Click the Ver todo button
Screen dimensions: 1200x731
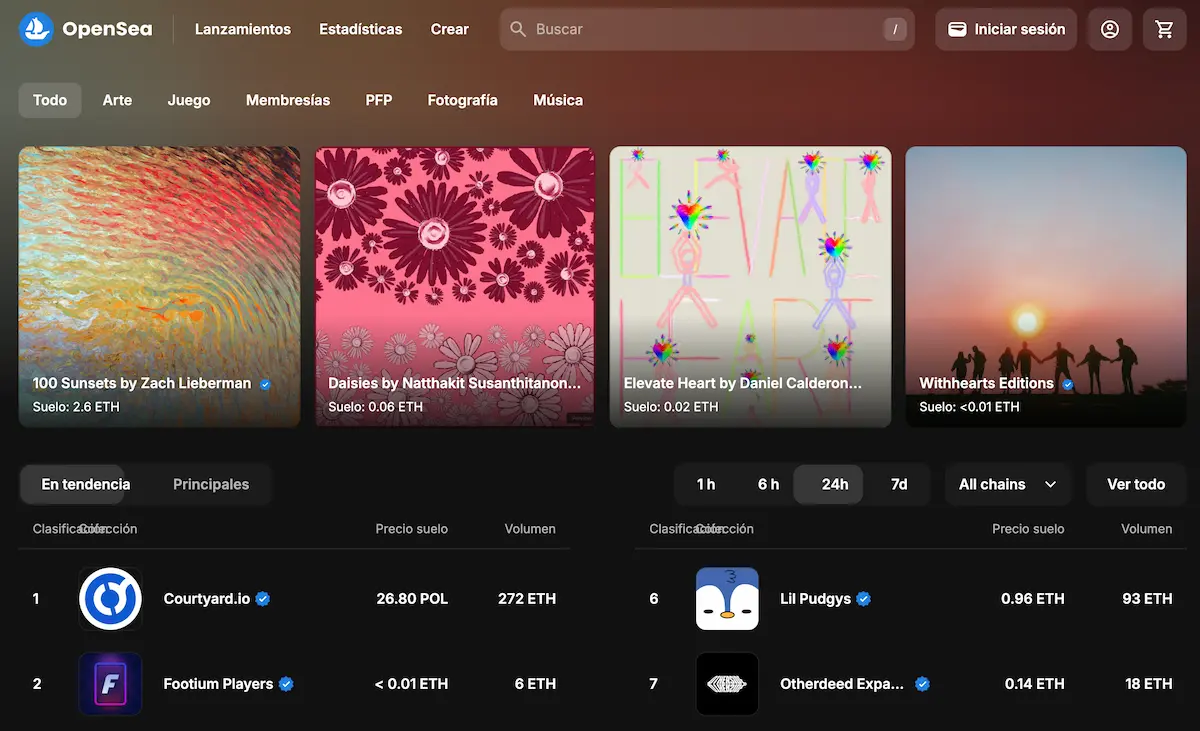1136,484
